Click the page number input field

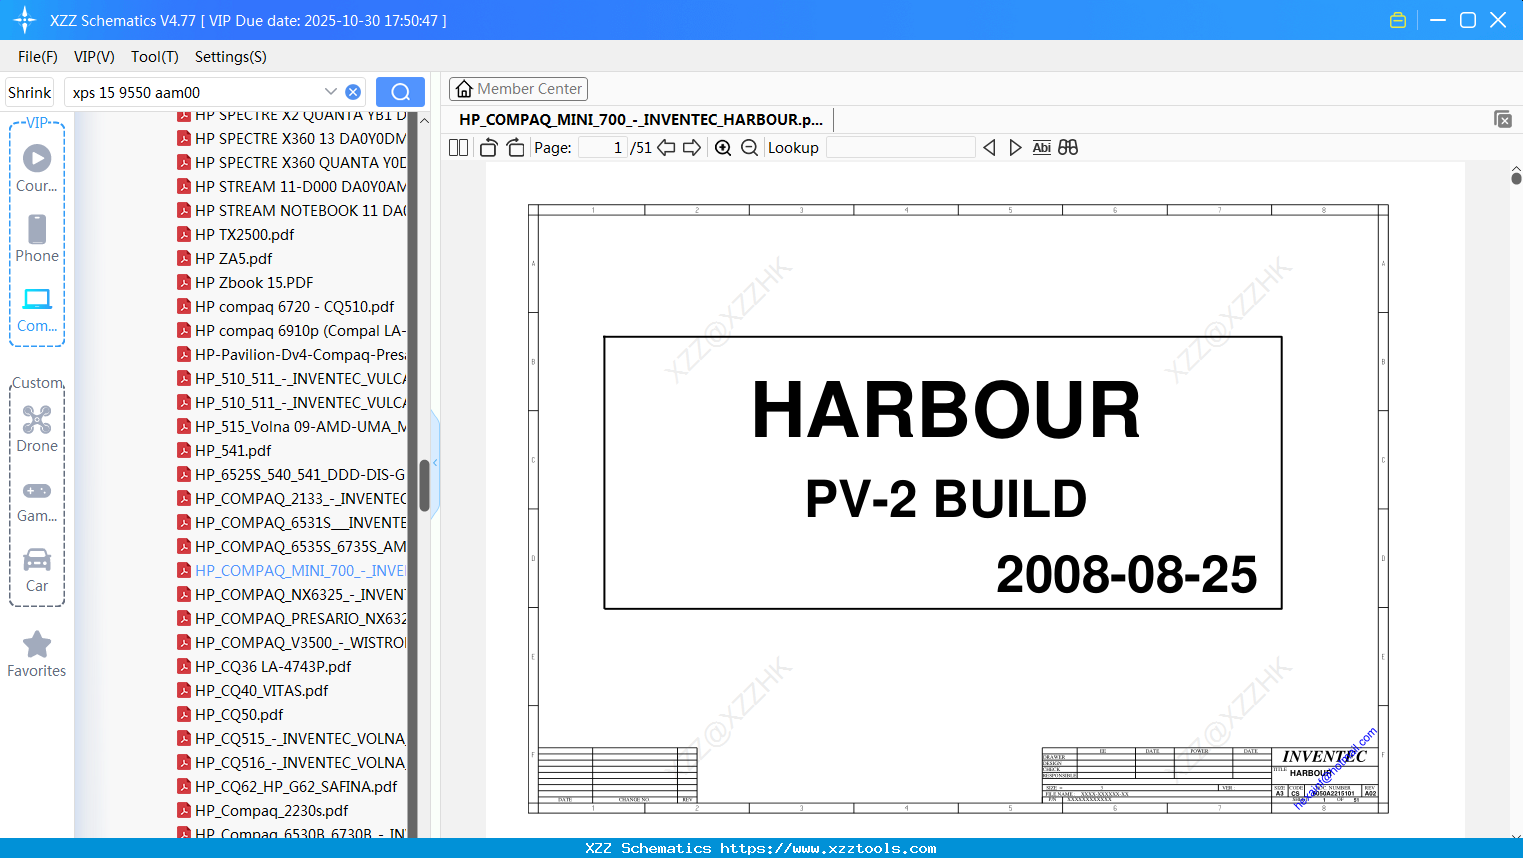[x=602, y=147]
